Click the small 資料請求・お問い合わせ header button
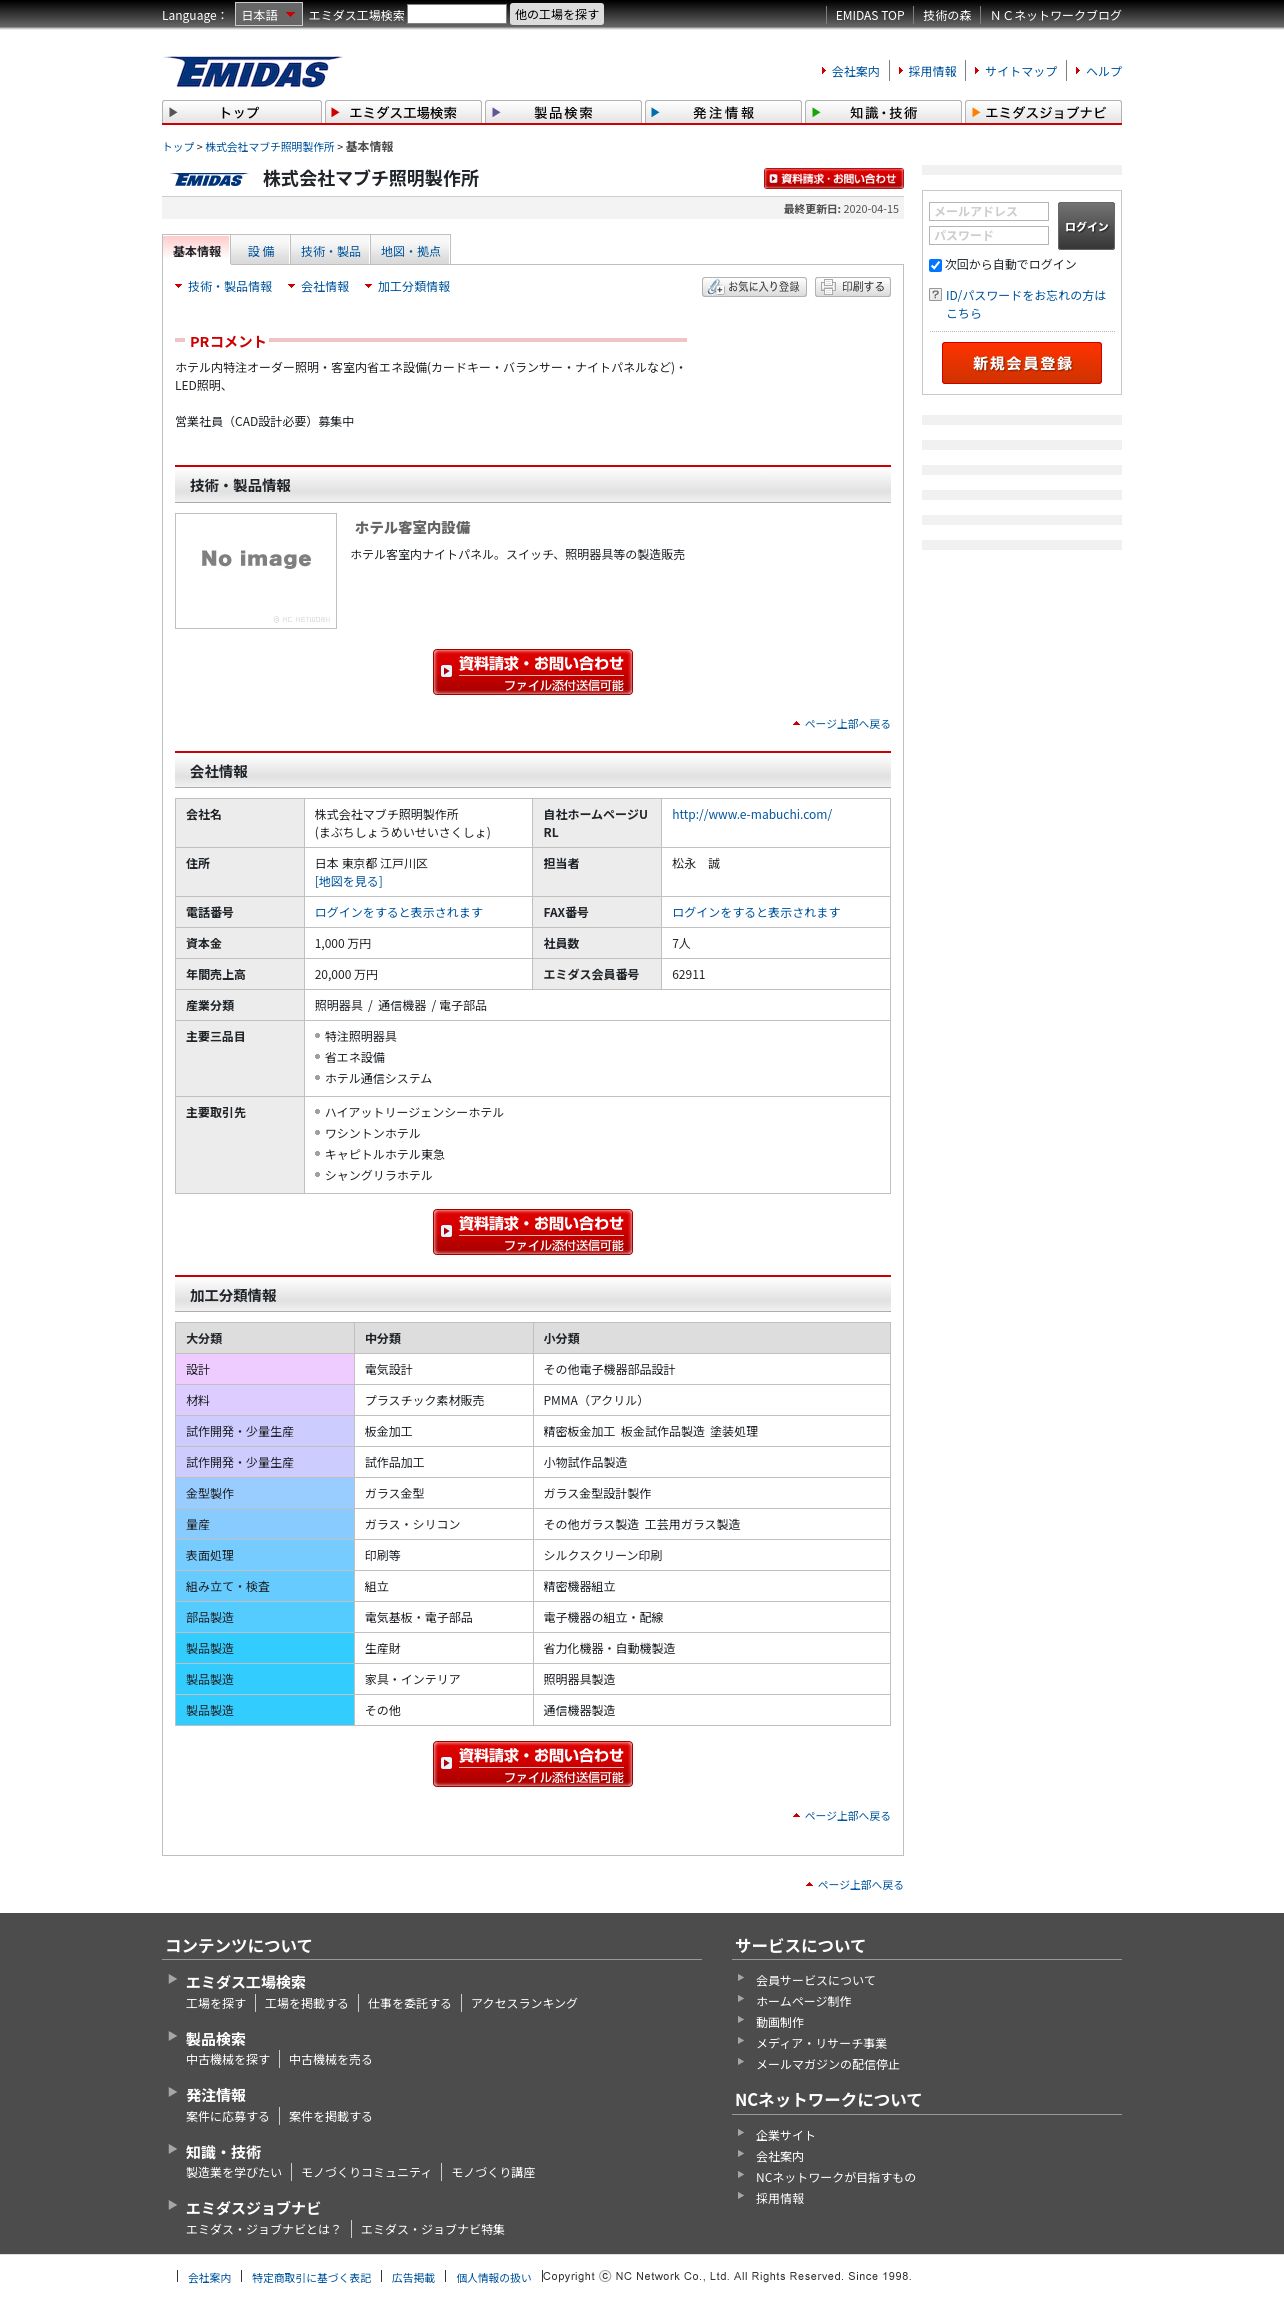The height and width of the screenshot is (2300, 1284). [834, 178]
